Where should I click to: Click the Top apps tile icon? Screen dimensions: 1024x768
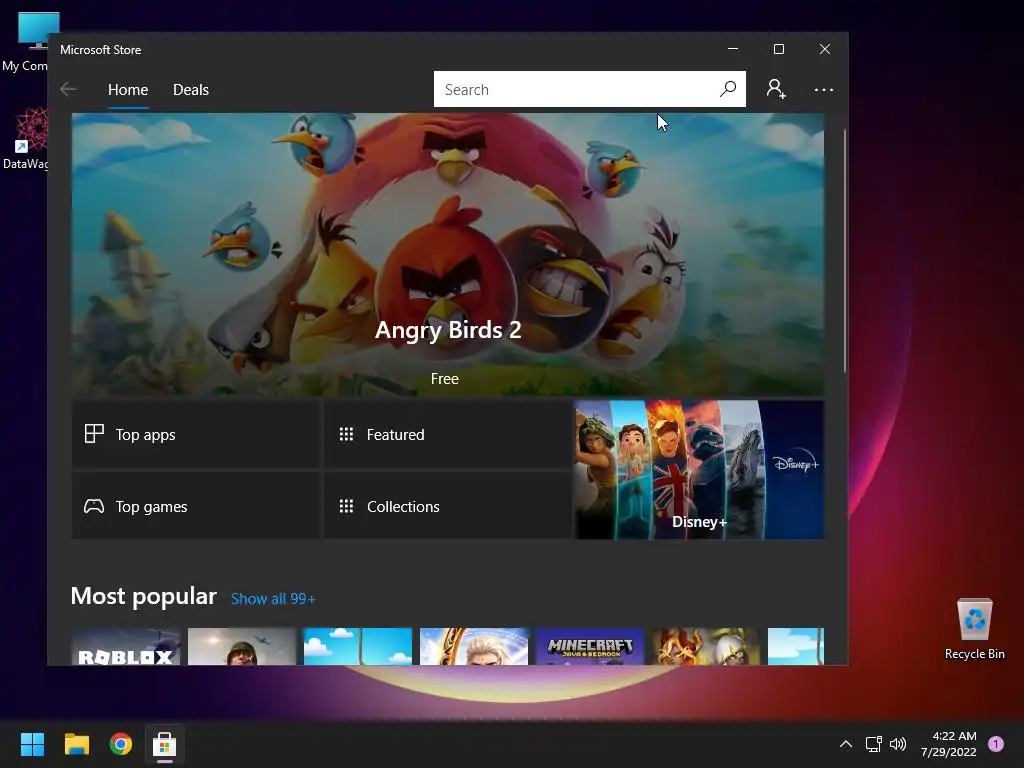click(x=94, y=434)
